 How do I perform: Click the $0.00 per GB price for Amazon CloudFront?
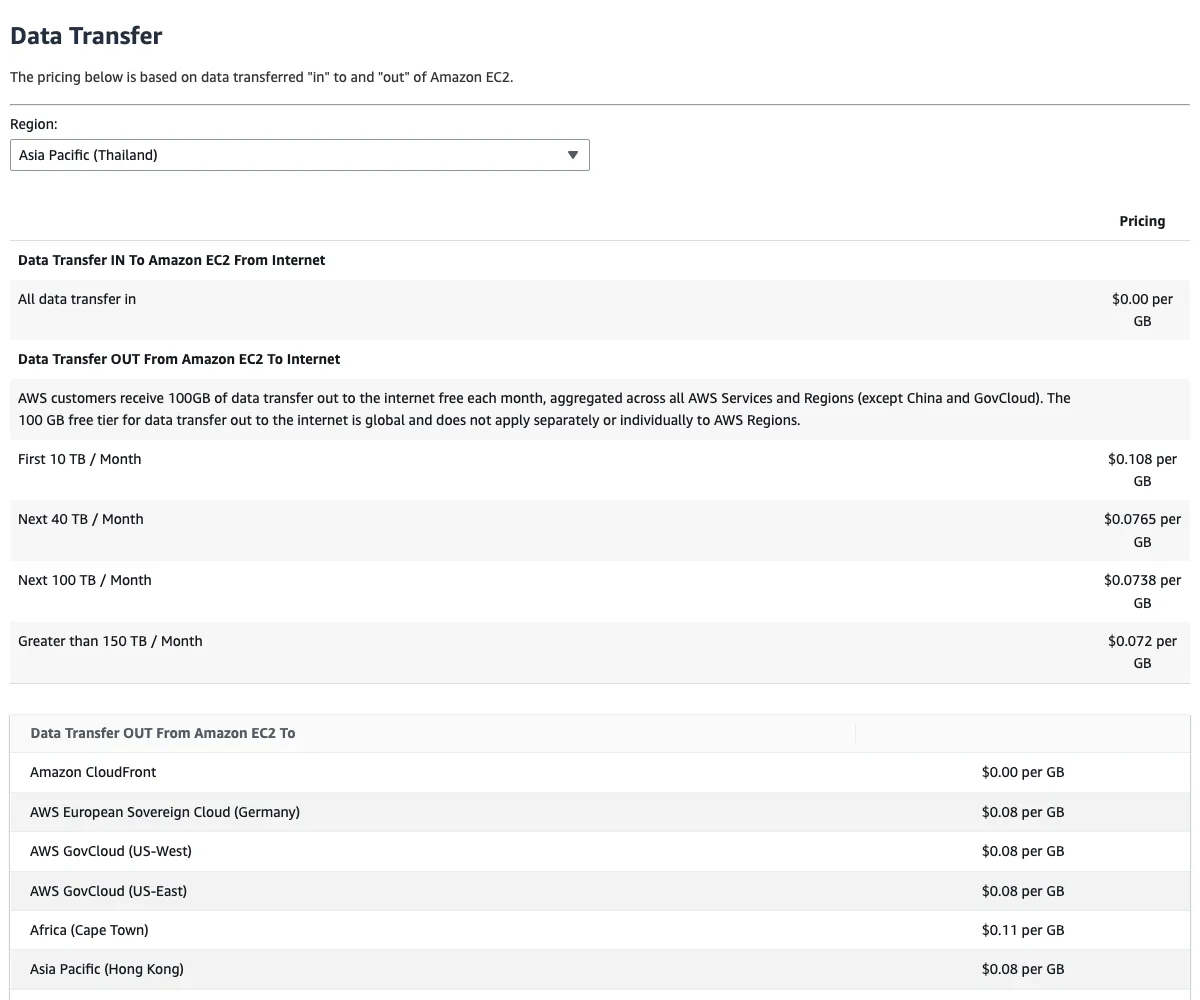point(1023,772)
